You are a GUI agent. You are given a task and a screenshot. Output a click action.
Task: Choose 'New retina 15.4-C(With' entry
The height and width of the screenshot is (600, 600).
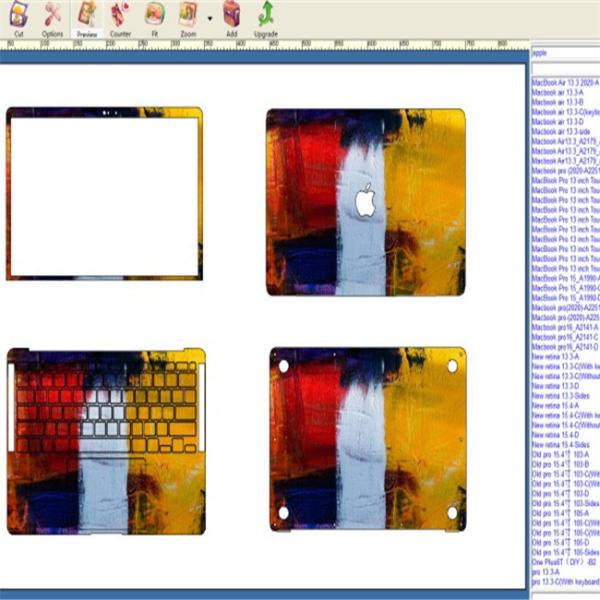click(565, 415)
